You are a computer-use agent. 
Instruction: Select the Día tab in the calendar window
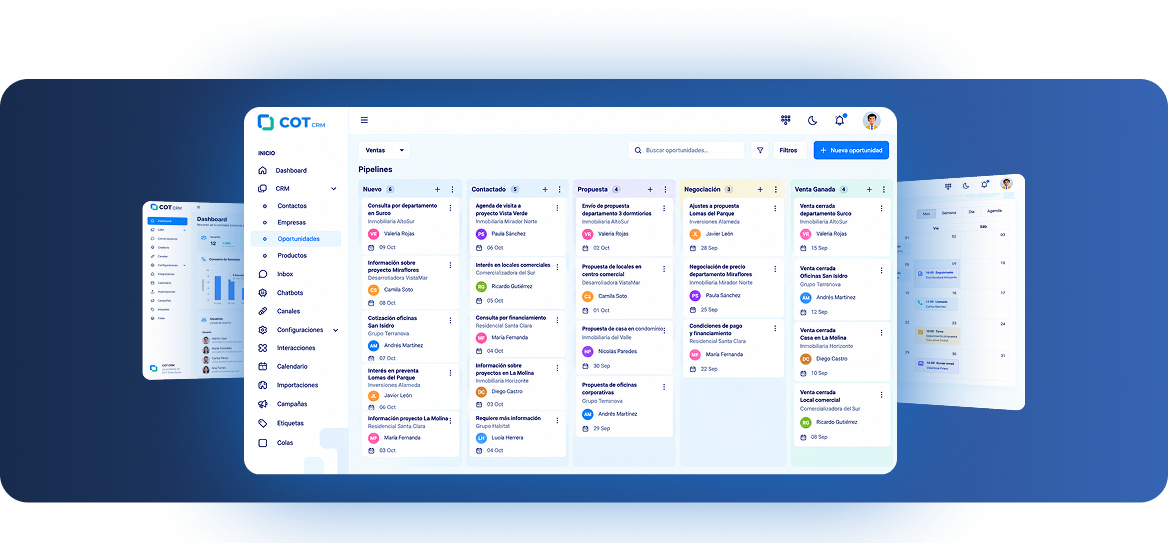point(971,212)
